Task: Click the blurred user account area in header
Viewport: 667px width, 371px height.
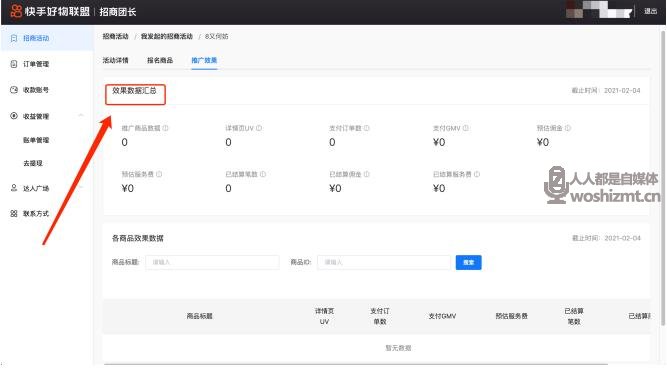Action: [x=599, y=10]
